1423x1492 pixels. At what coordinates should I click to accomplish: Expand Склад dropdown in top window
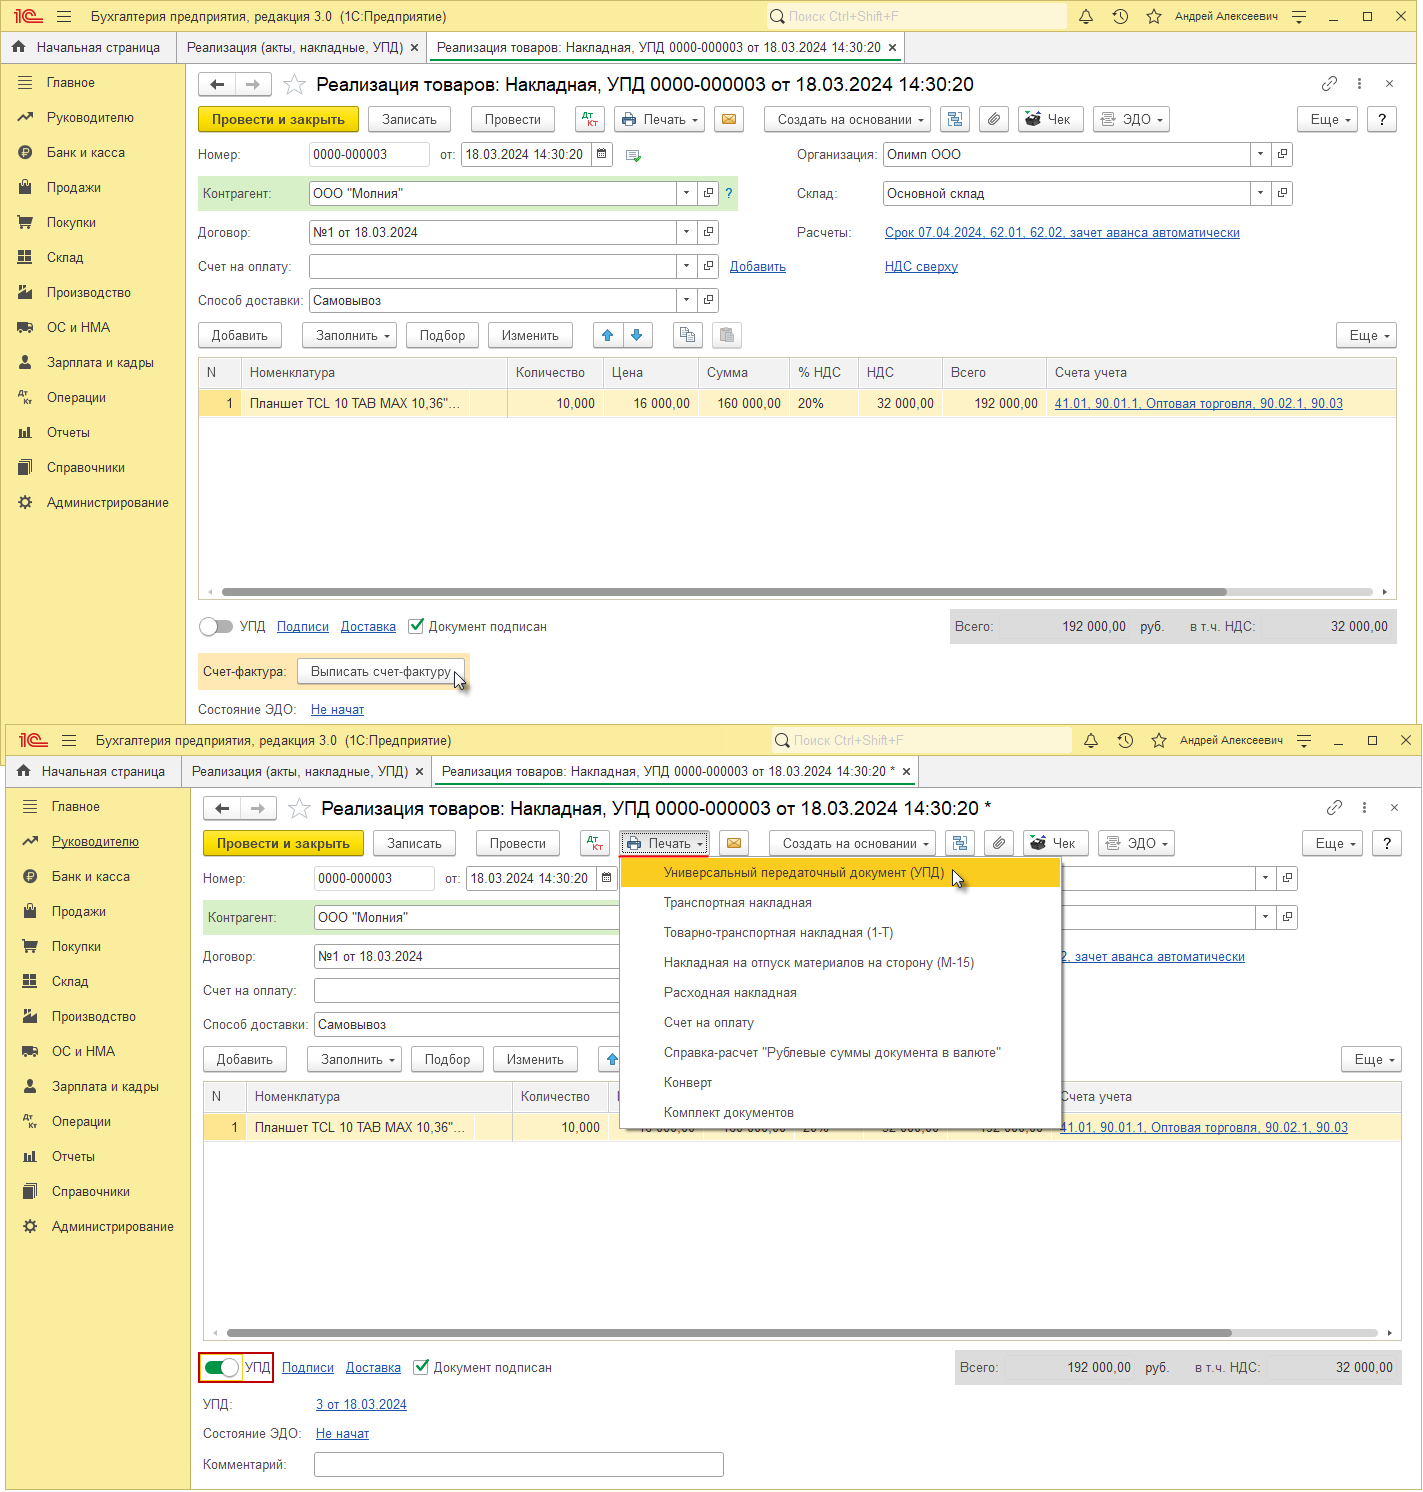[1260, 193]
